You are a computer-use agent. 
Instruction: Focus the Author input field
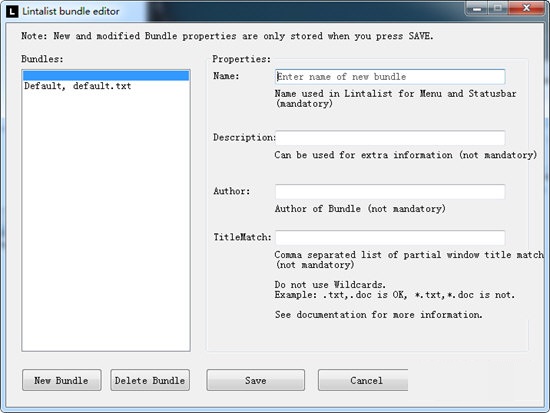pos(390,192)
